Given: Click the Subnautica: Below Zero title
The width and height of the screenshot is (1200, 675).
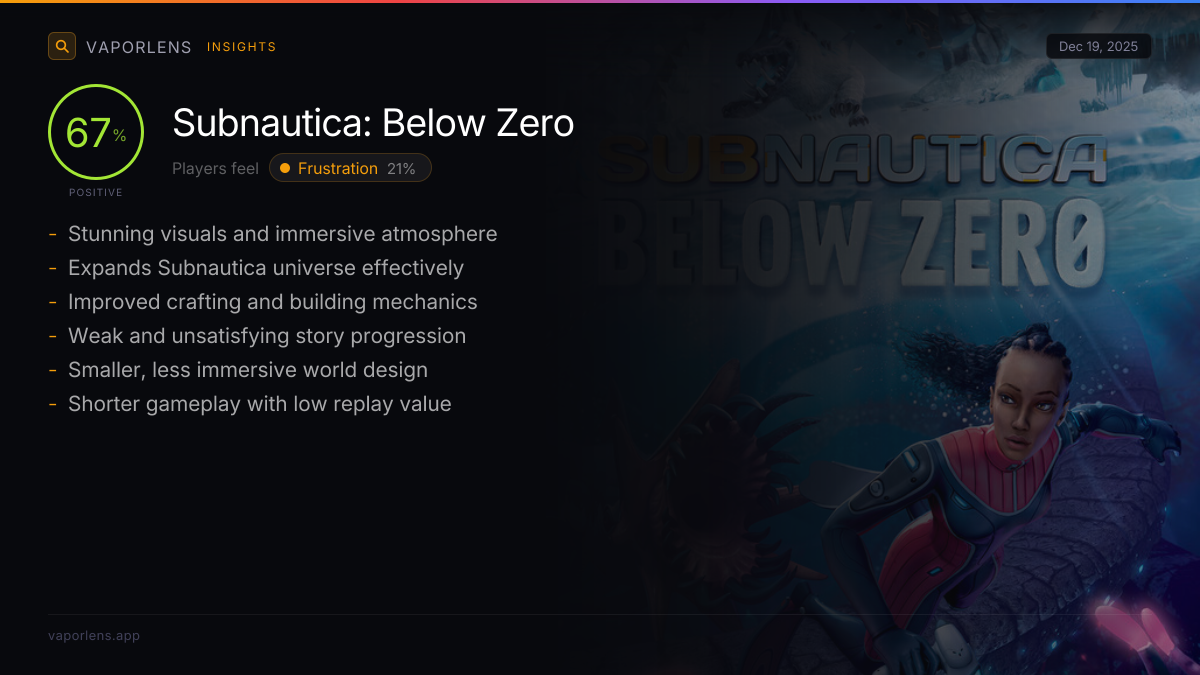Looking at the screenshot, I should 373,123.
